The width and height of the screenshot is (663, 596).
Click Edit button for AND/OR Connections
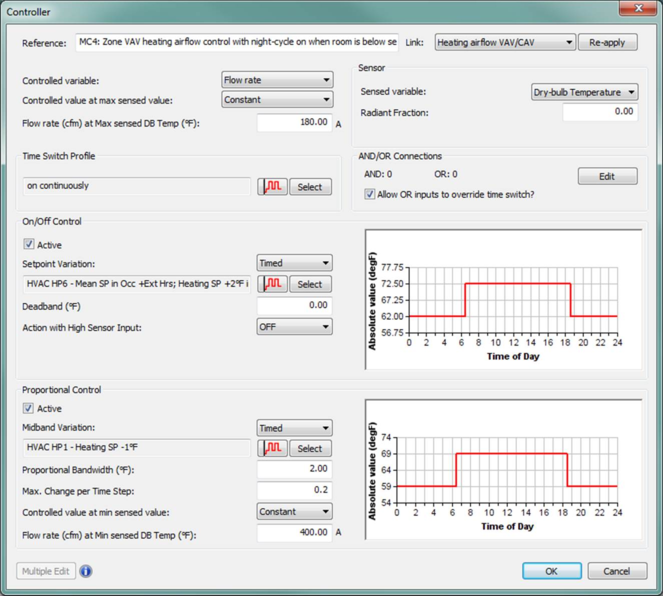click(608, 176)
